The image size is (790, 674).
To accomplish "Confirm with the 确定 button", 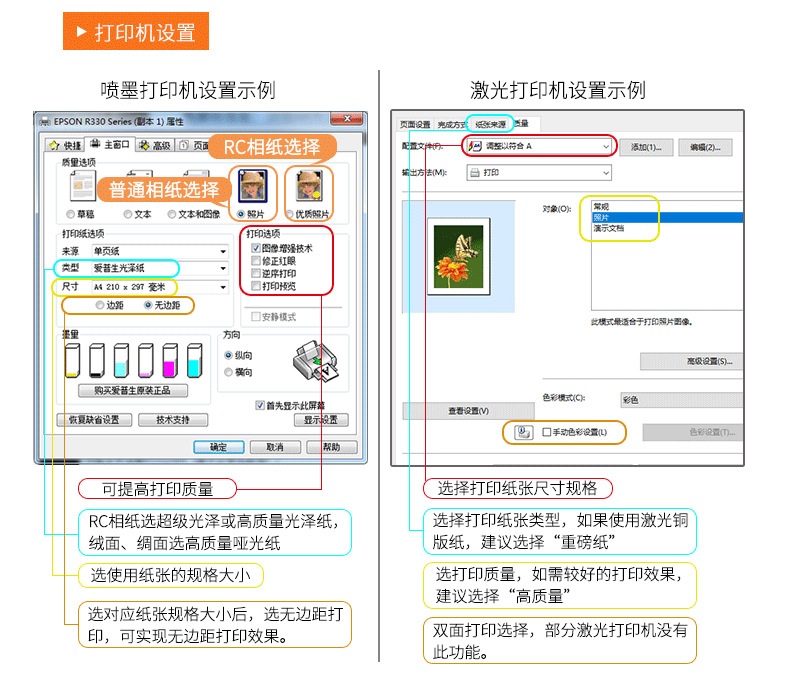I will [x=219, y=447].
